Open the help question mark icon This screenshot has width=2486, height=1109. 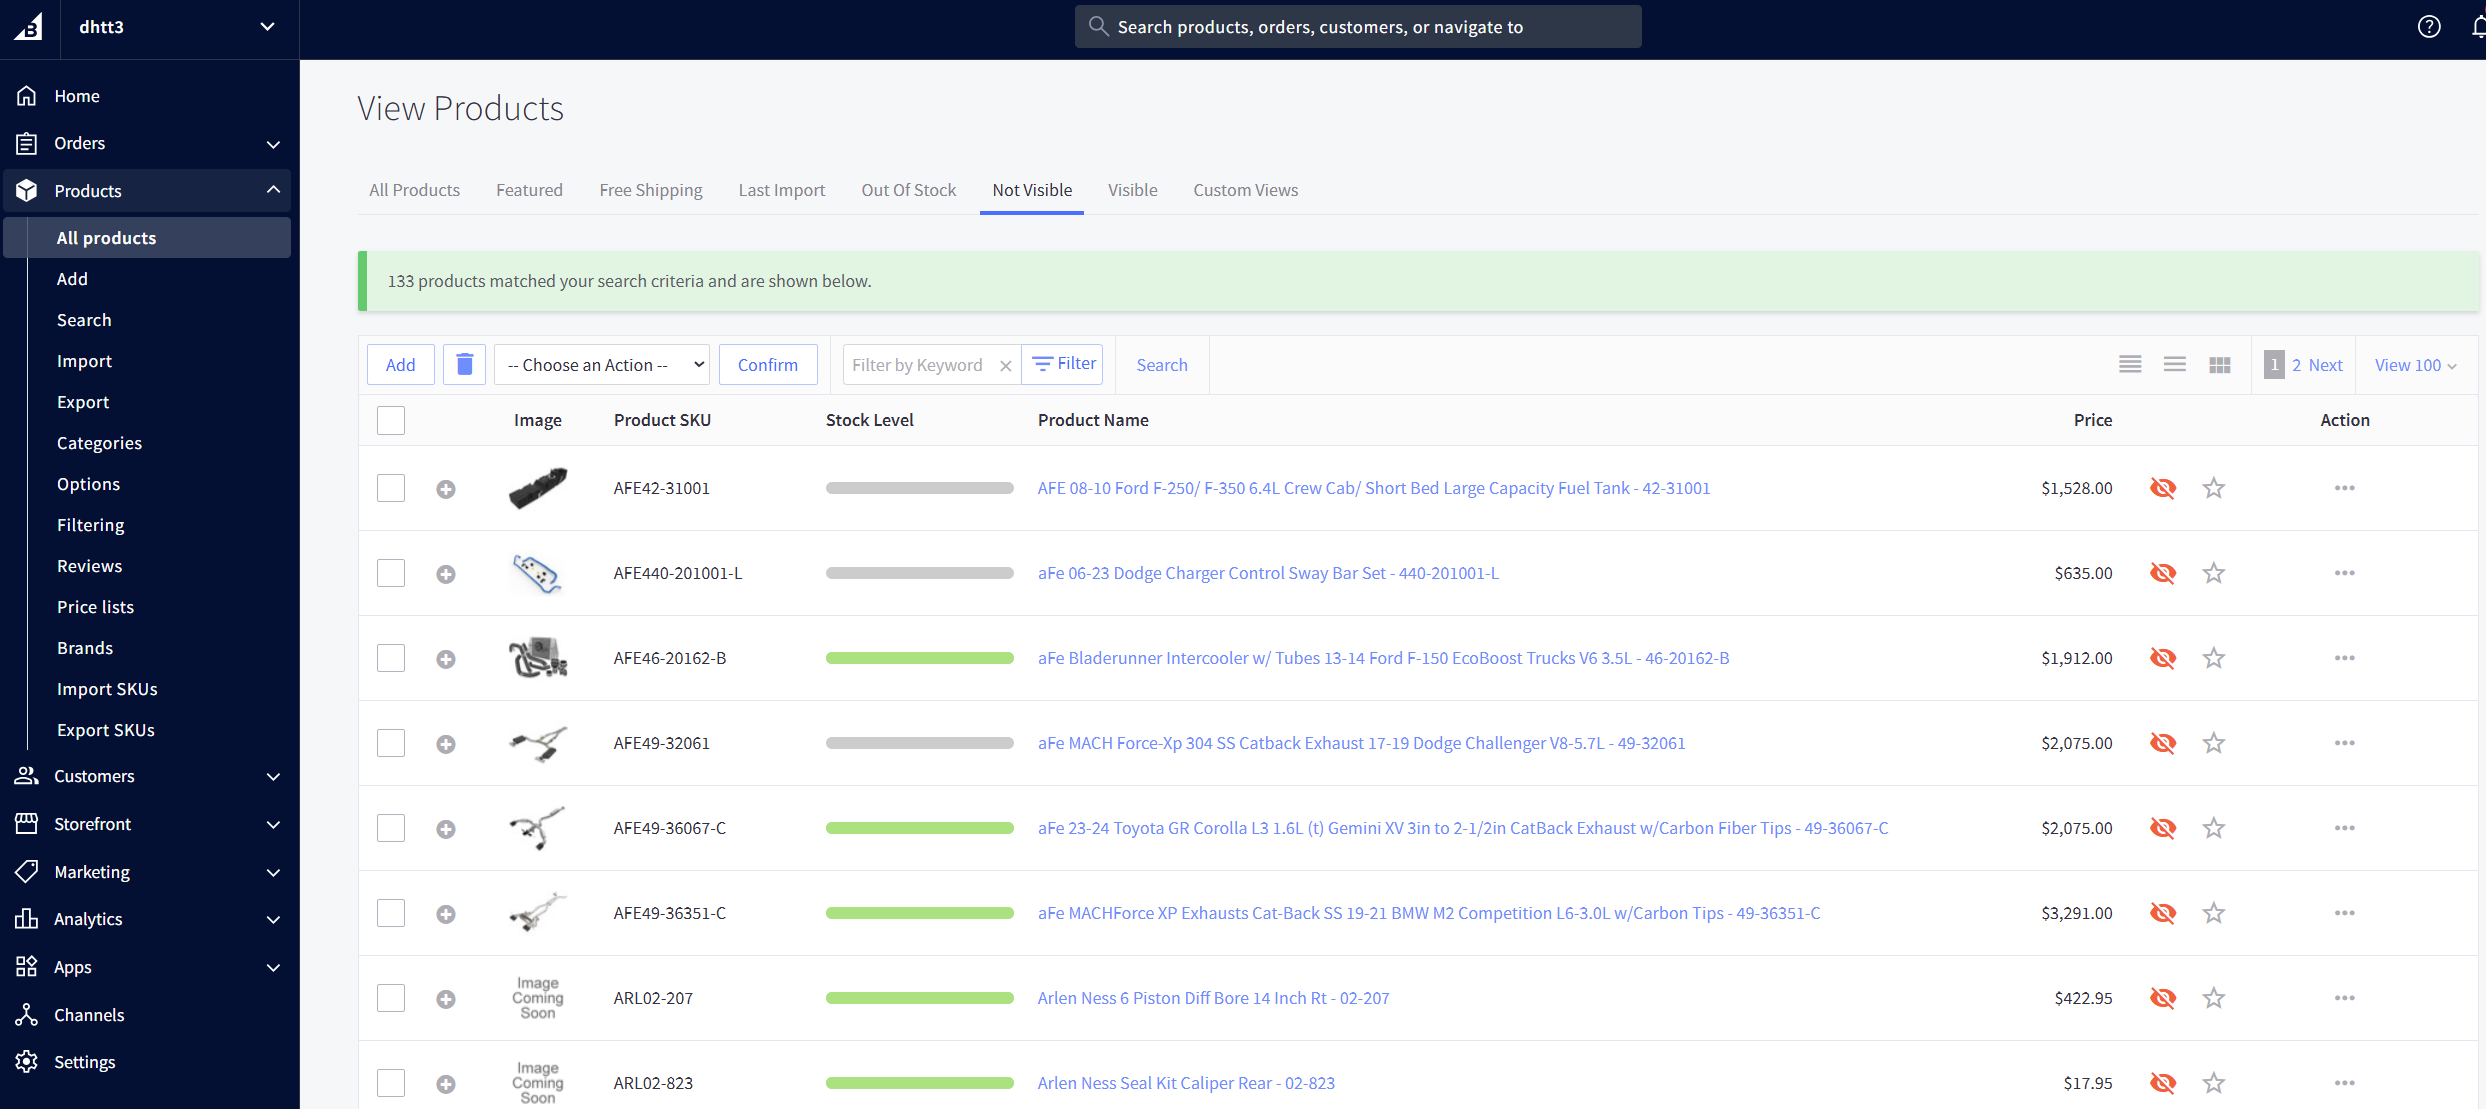(x=2429, y=27)
